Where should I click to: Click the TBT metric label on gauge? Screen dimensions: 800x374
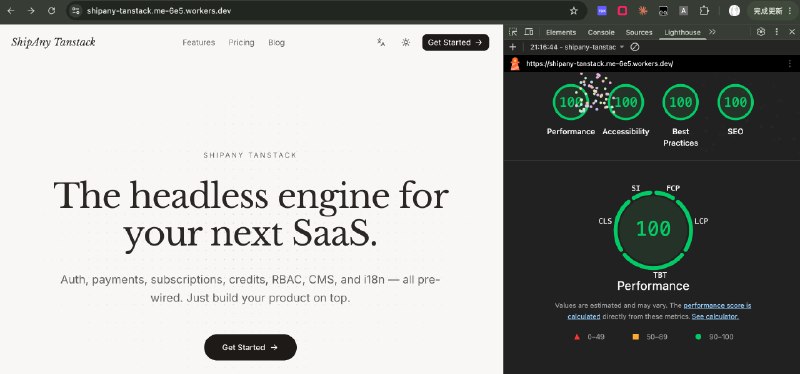660,276
